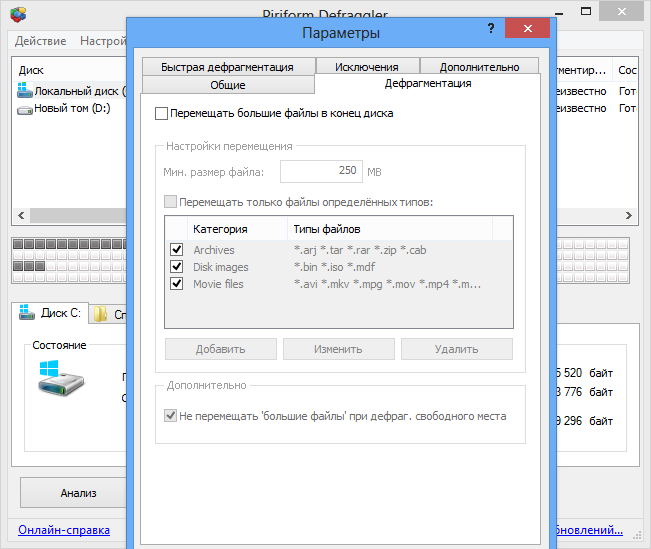Maximize the Defraggler main window
Screen dimensions: 651x549
(x=585, y=12)
